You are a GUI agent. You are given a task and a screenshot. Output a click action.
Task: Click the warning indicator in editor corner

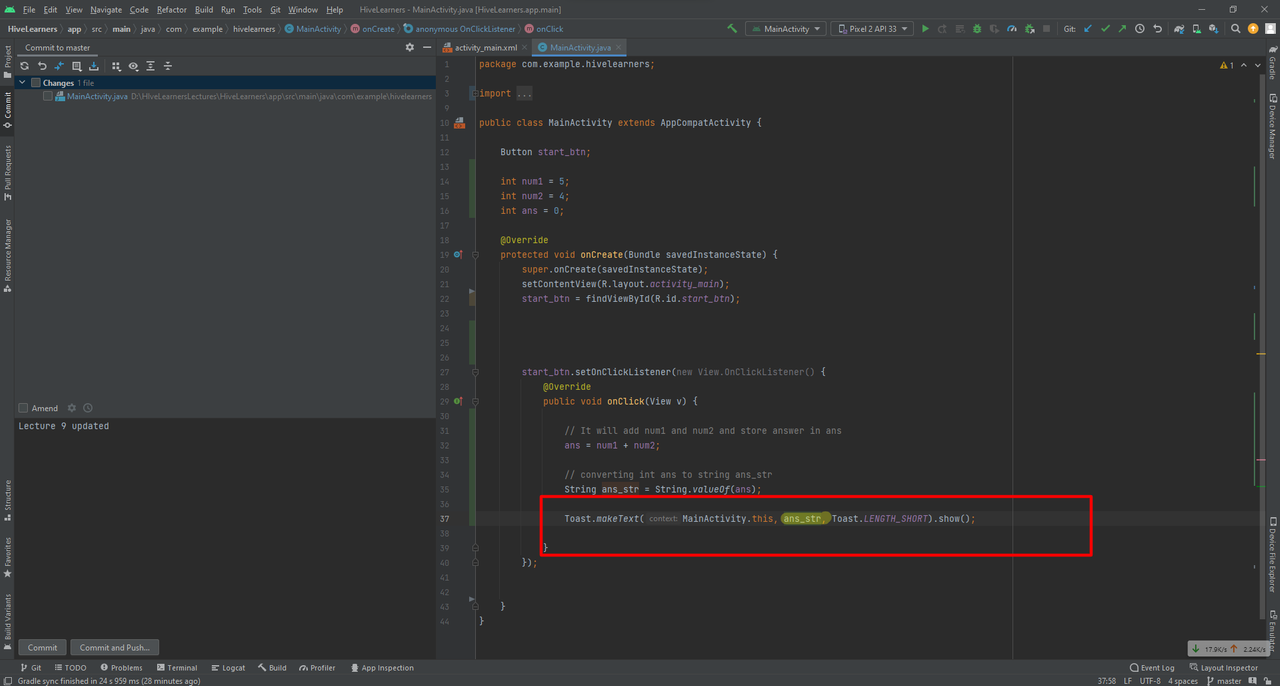point(1227,65)
